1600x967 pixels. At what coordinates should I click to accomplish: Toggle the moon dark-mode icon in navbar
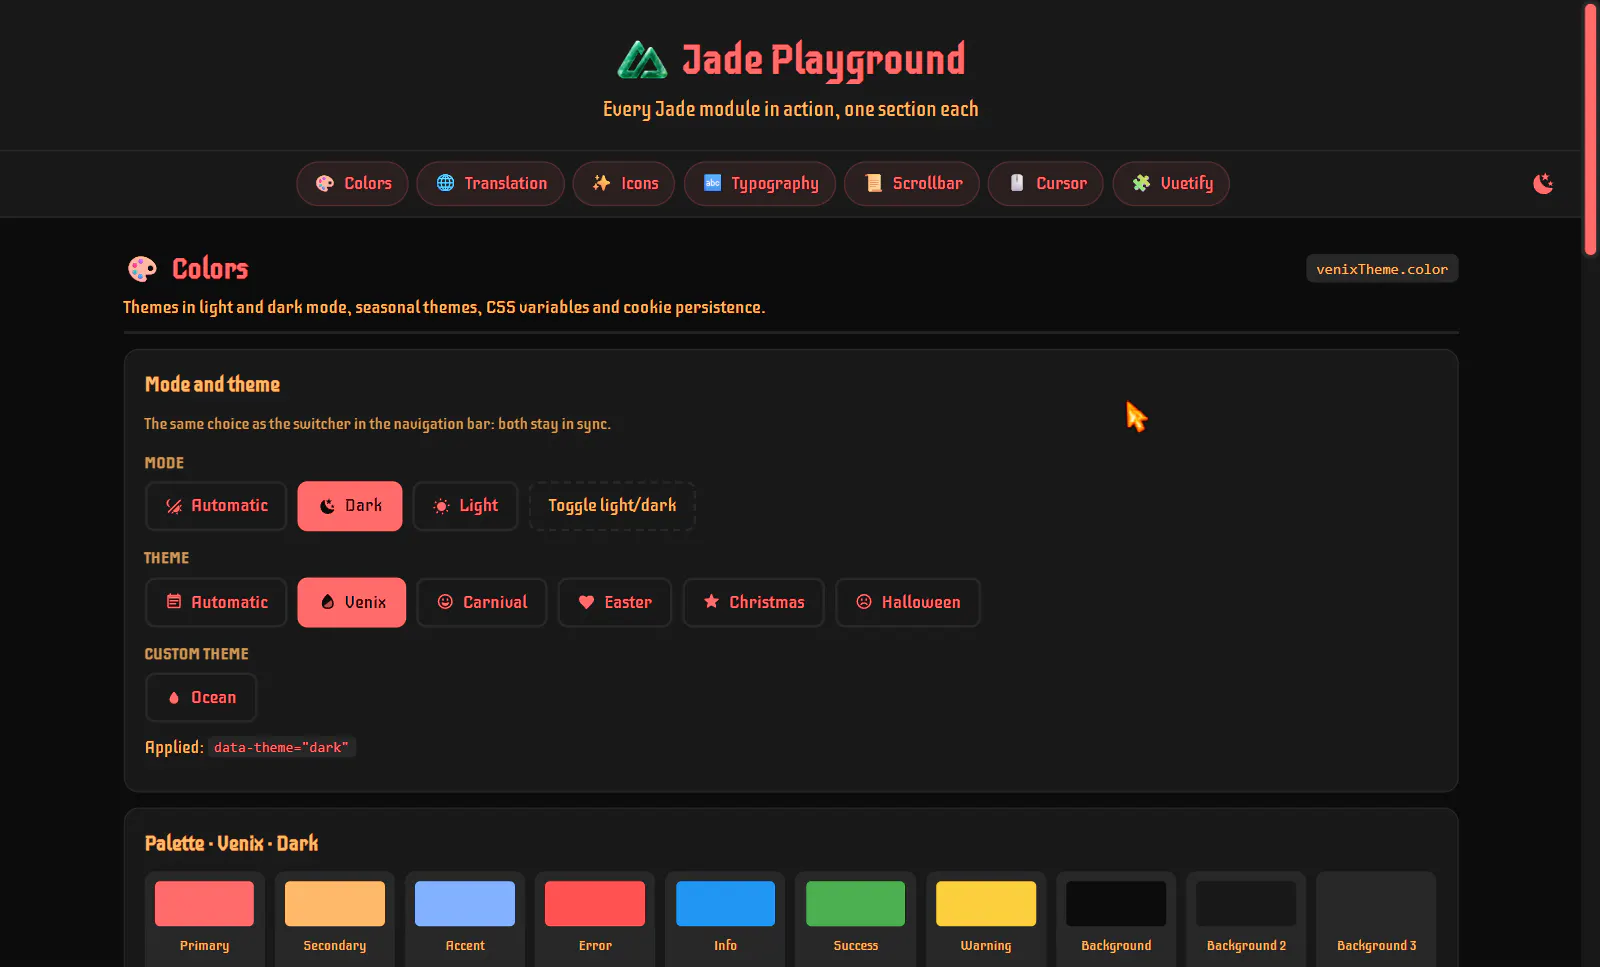point(1543,183)
